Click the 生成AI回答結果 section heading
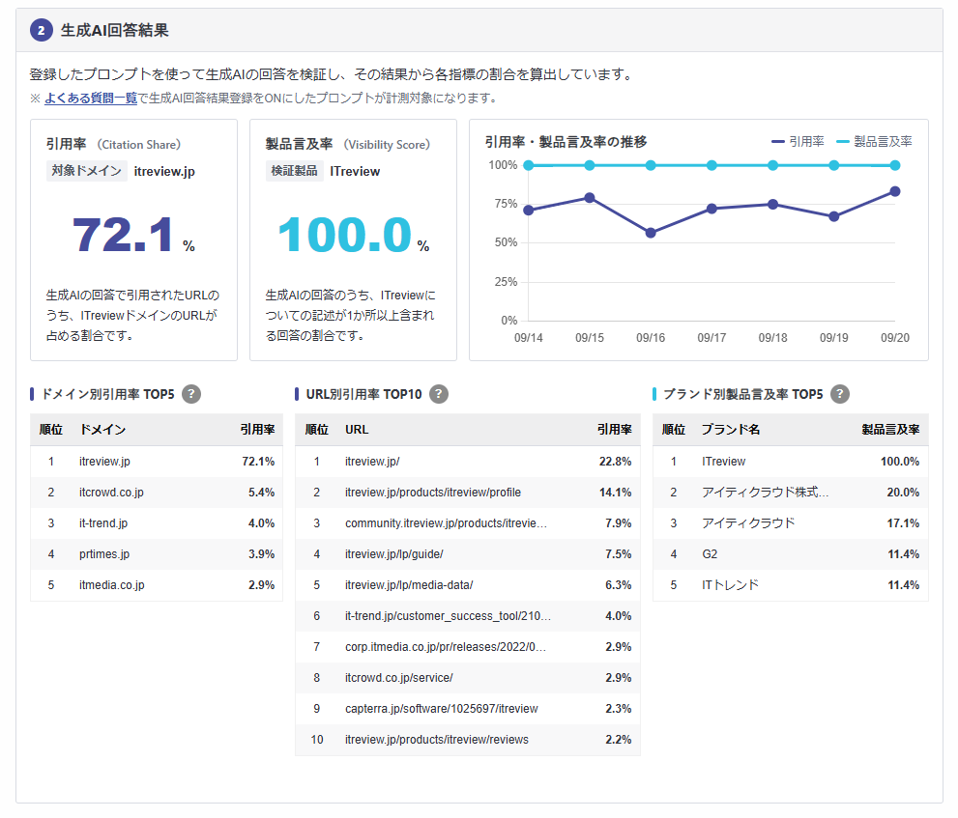The width and height of the screenshot is (958, 818). (114, 30)
